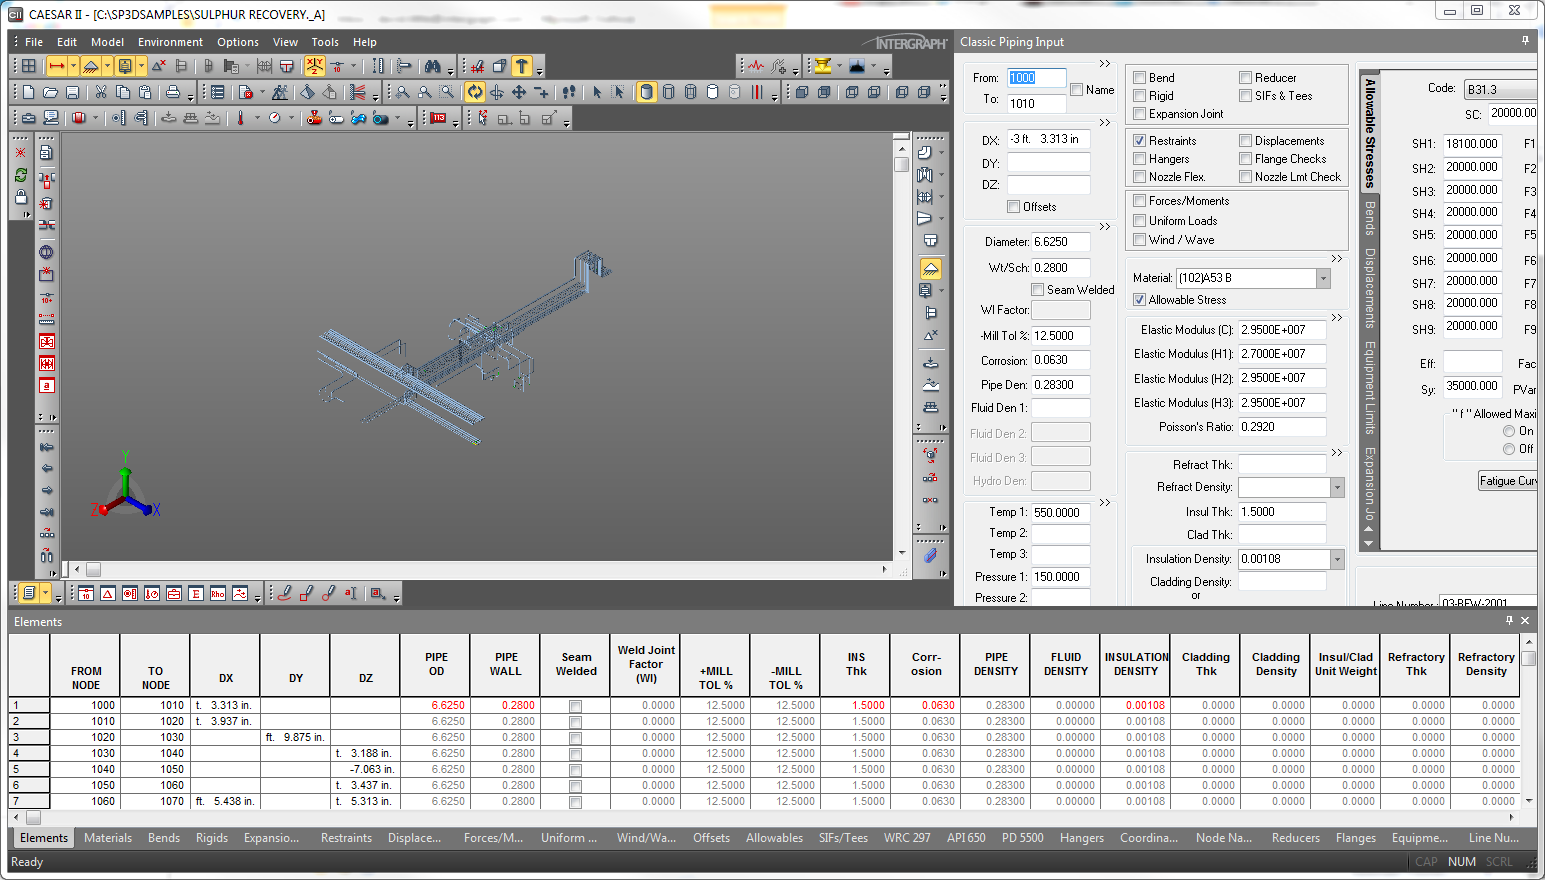Open the Material dropdown (102)A53 B
1545x880 pixels.
tap(1323, 279)
